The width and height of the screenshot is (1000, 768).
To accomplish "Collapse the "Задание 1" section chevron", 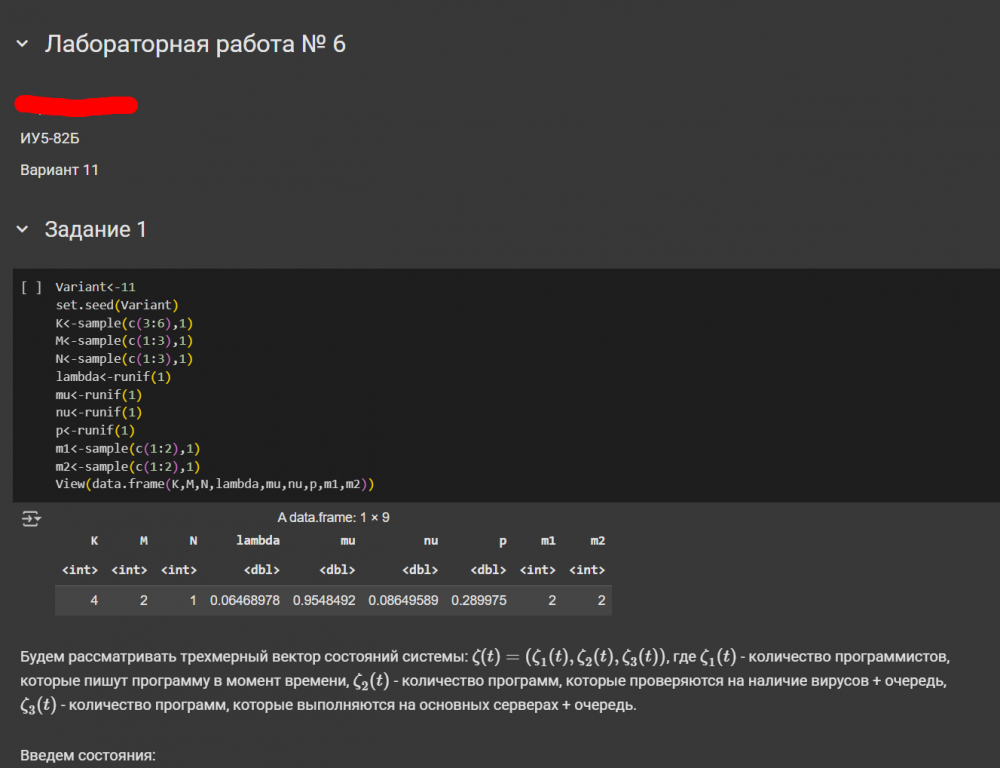I will point(22,230).
